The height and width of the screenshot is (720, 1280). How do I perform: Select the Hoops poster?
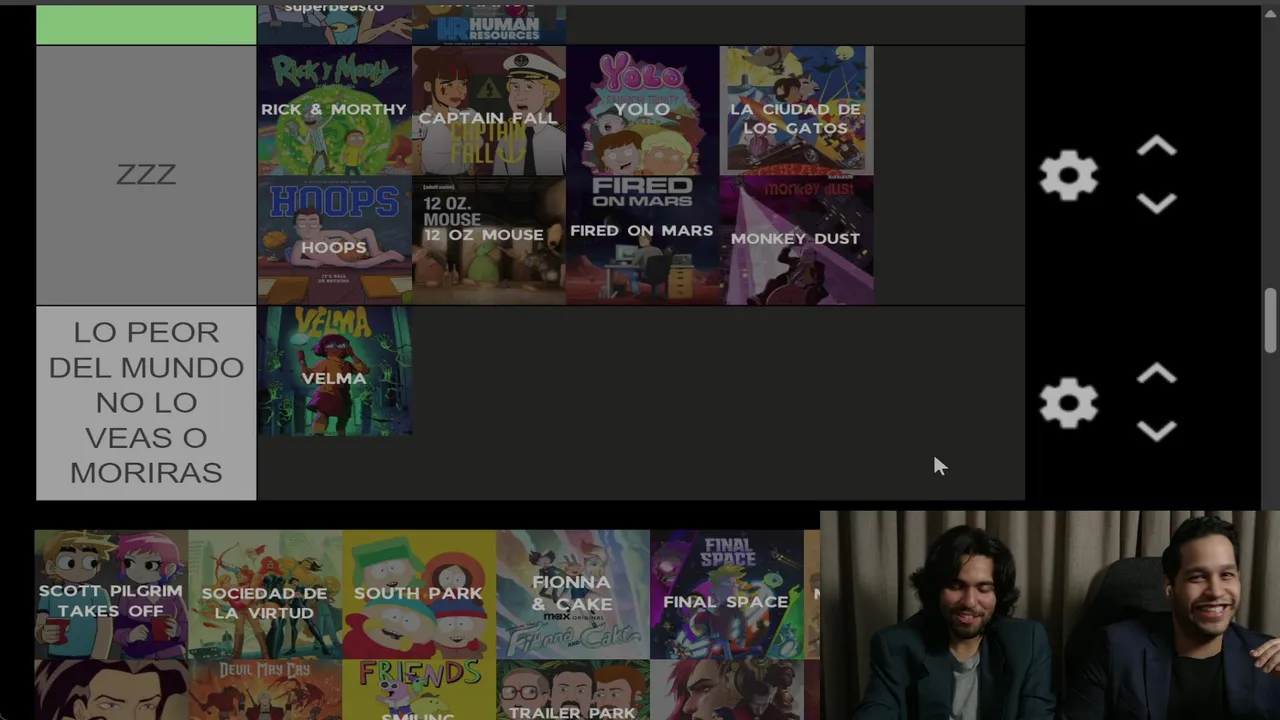click(x=334, y=240)
